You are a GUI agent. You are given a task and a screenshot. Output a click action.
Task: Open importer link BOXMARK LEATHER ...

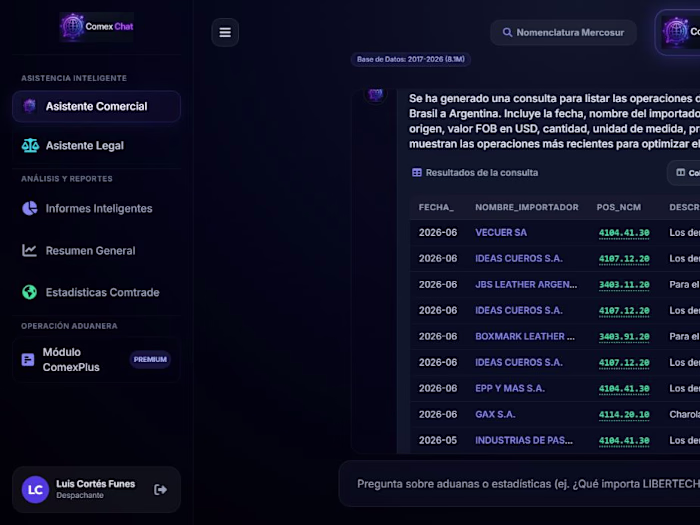[525, 336]
